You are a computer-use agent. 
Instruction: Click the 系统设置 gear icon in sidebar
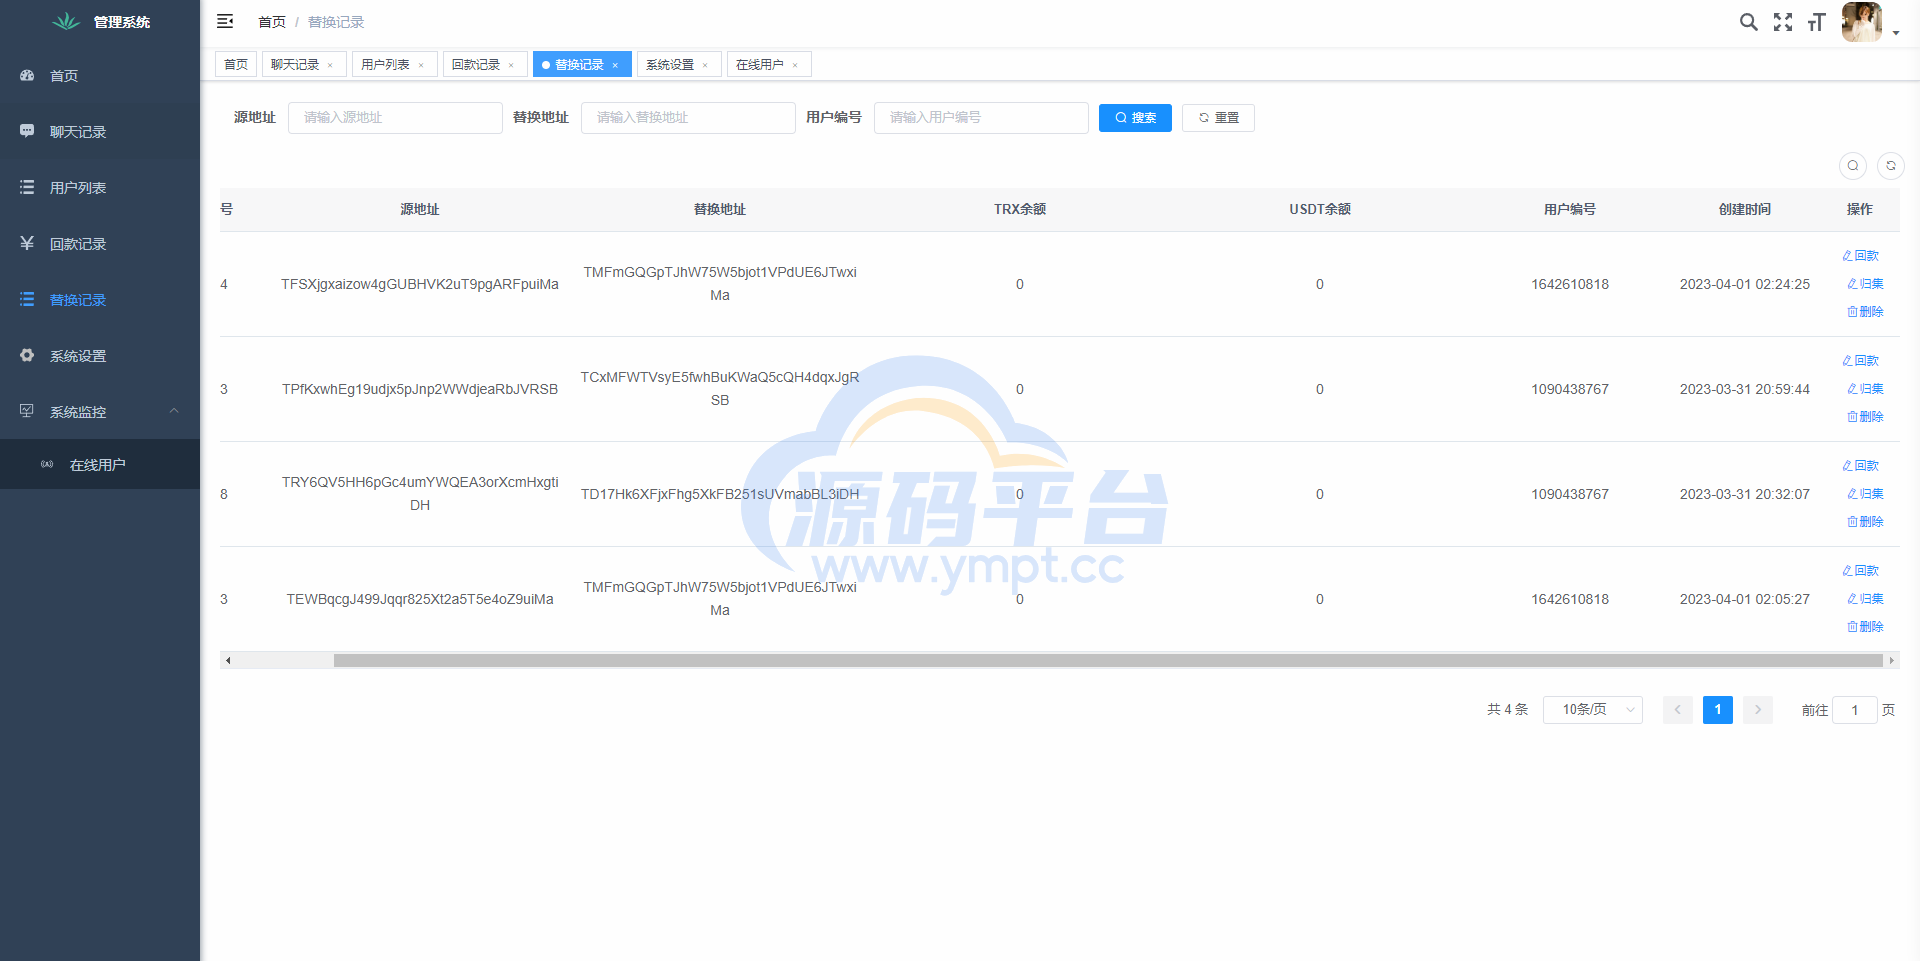point(27,356)
